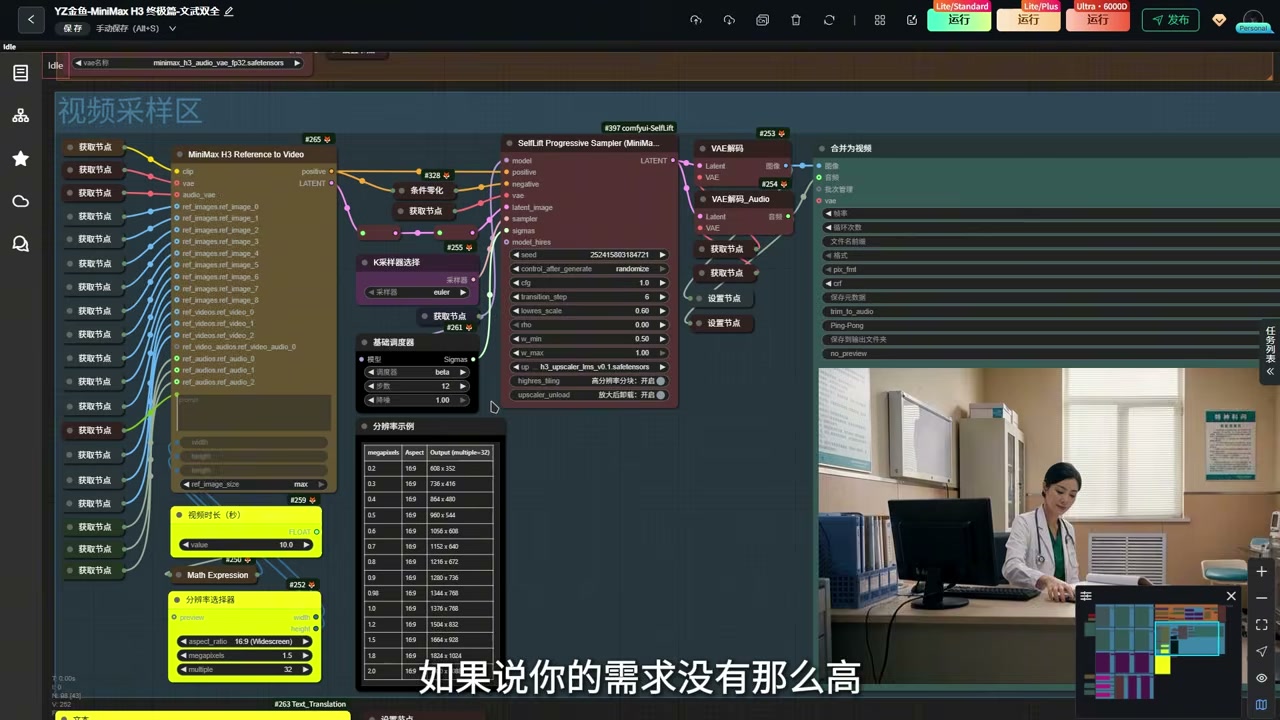
Task: Open the star favorites icon in the left sidebar
Action: pos(20,158)
